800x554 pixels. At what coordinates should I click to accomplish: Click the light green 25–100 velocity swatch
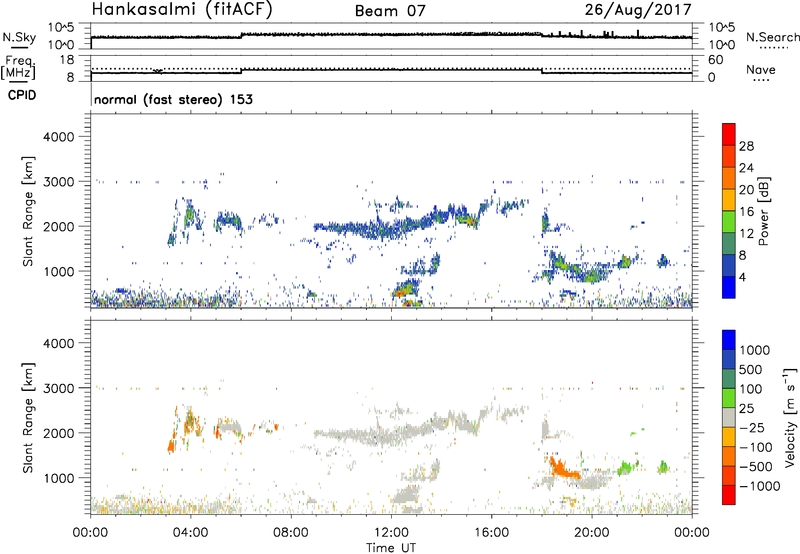(729, 398)
